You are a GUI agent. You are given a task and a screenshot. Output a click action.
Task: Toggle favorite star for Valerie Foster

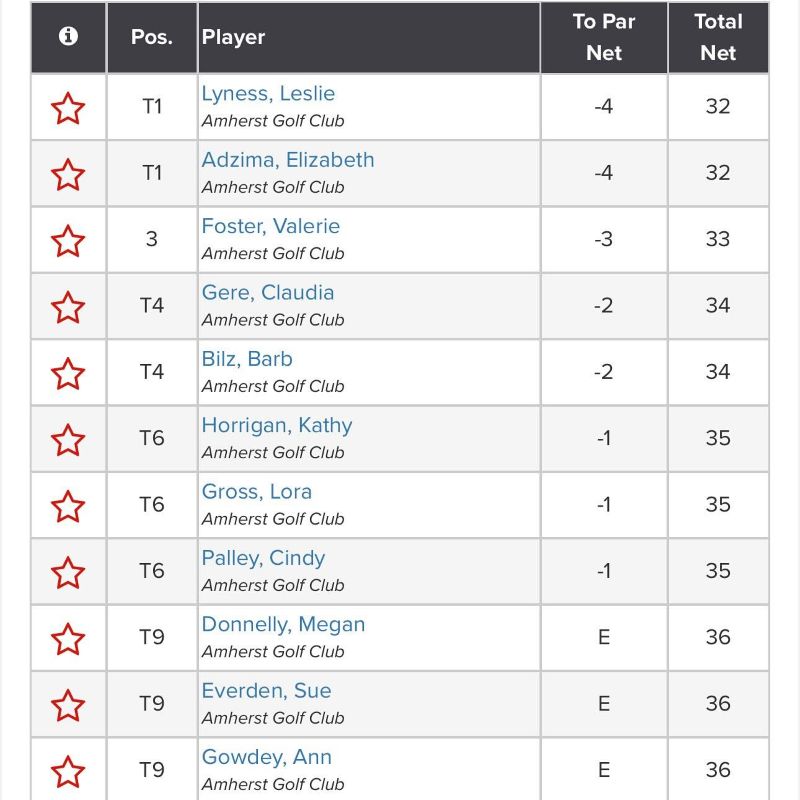[x=68, y=241]
